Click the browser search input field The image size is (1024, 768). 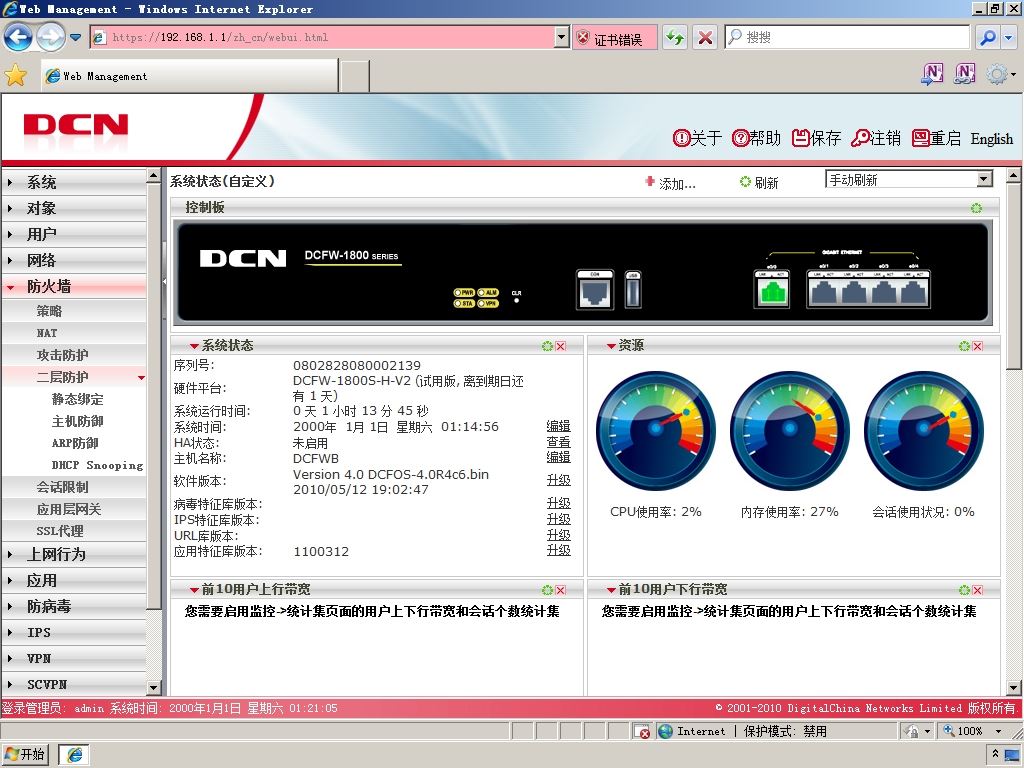point(847,37)
